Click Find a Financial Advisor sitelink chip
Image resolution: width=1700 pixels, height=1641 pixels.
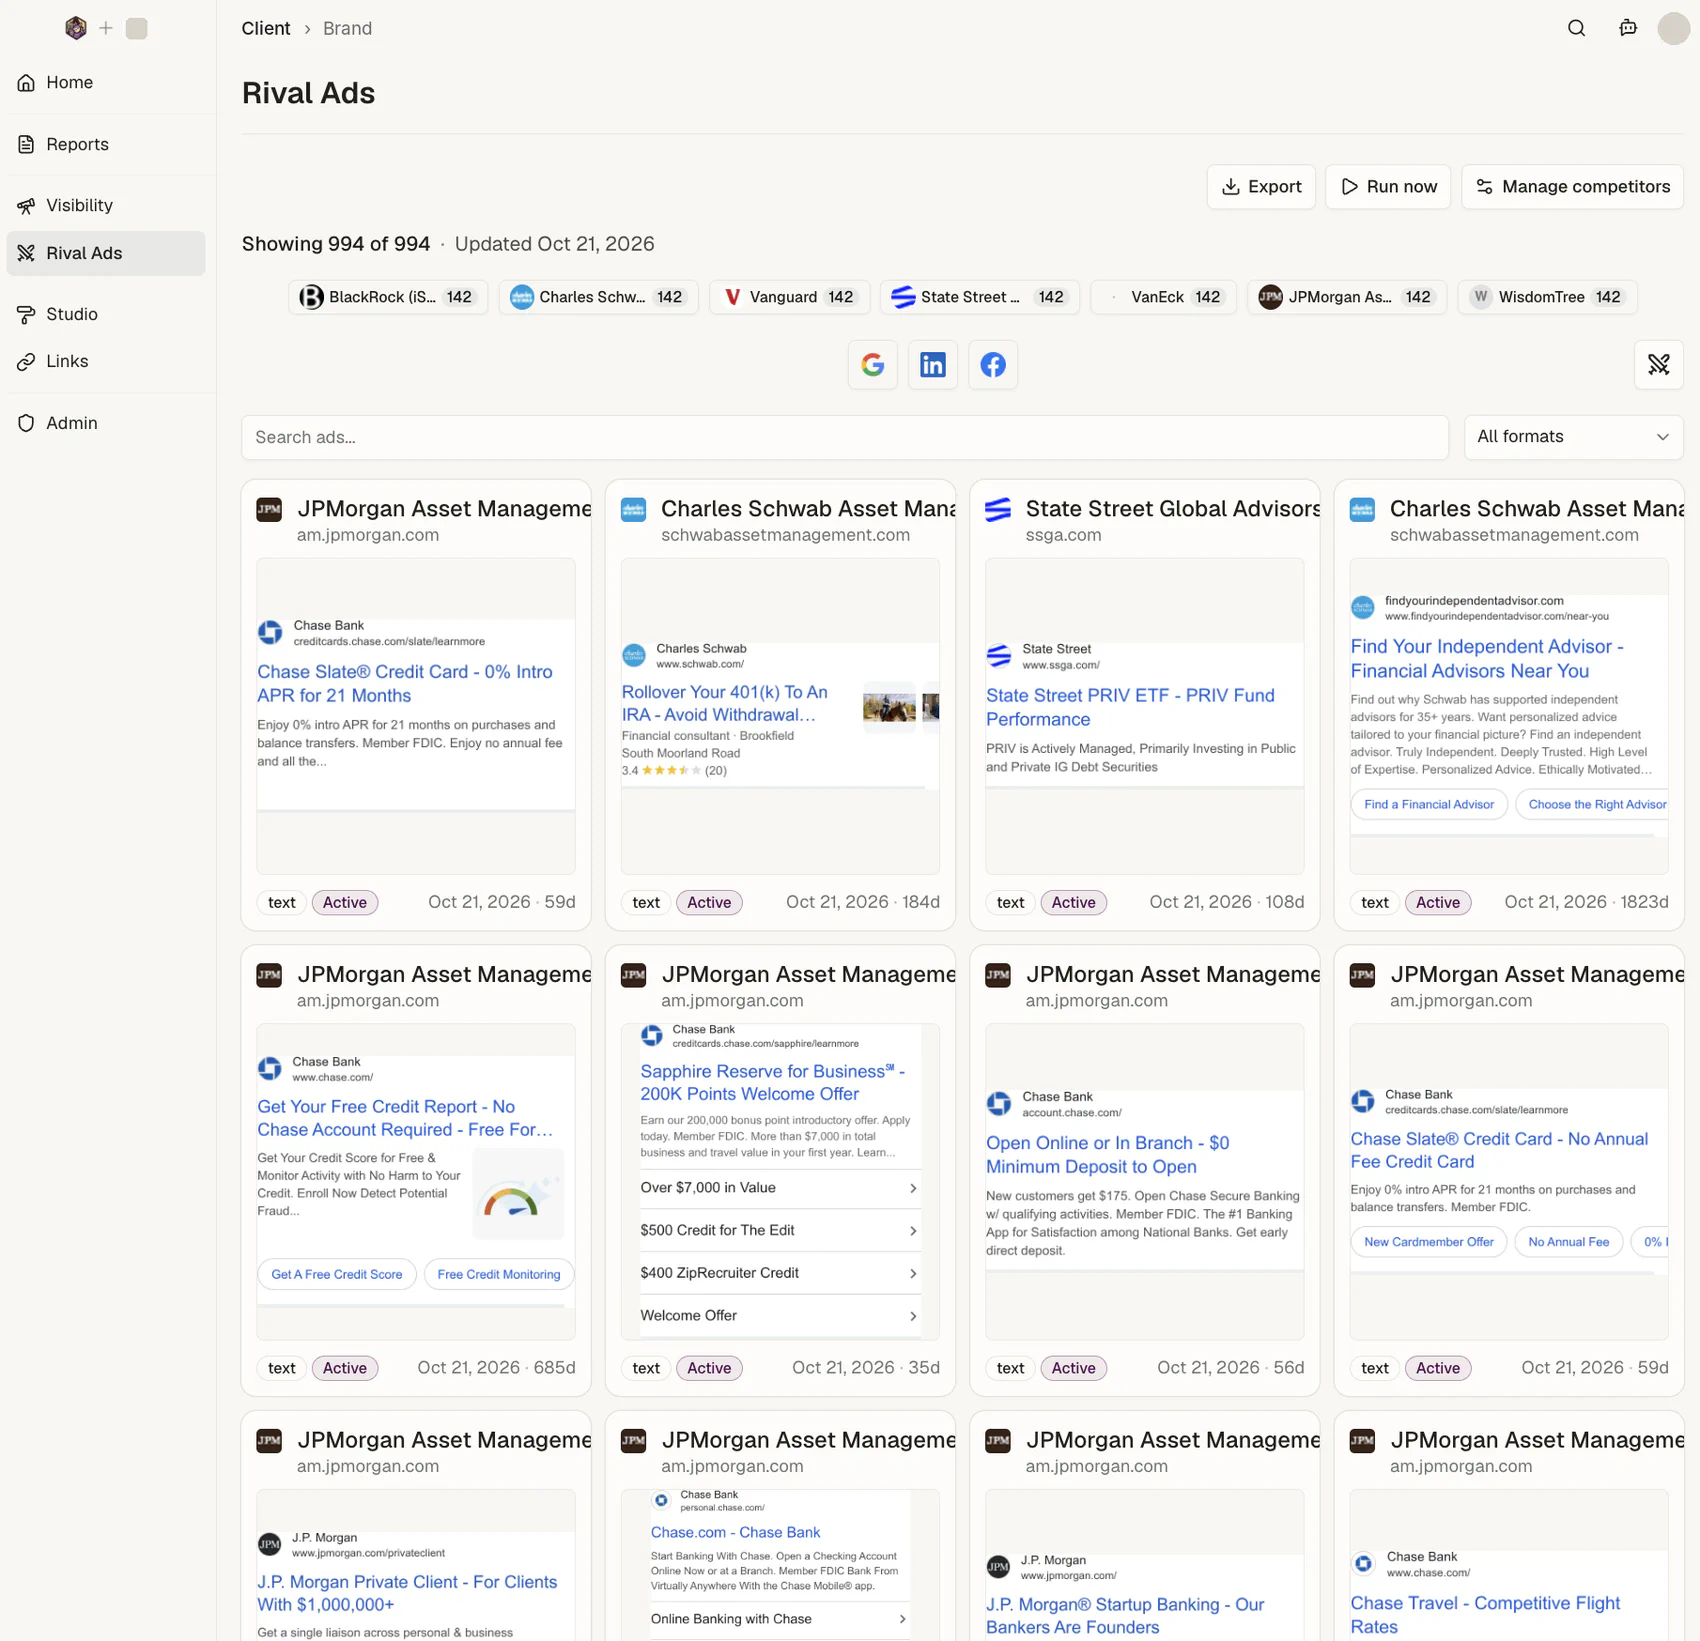[1428, 804]
